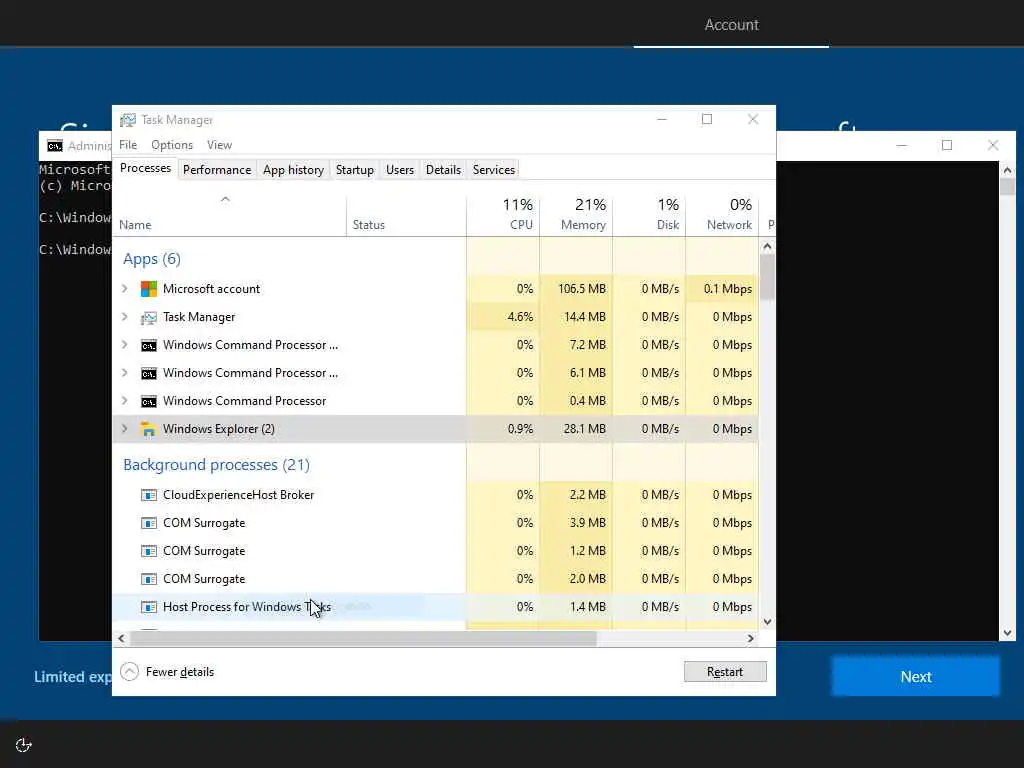
Task: Switch to the Performance tab
Action: coord(217,170)
